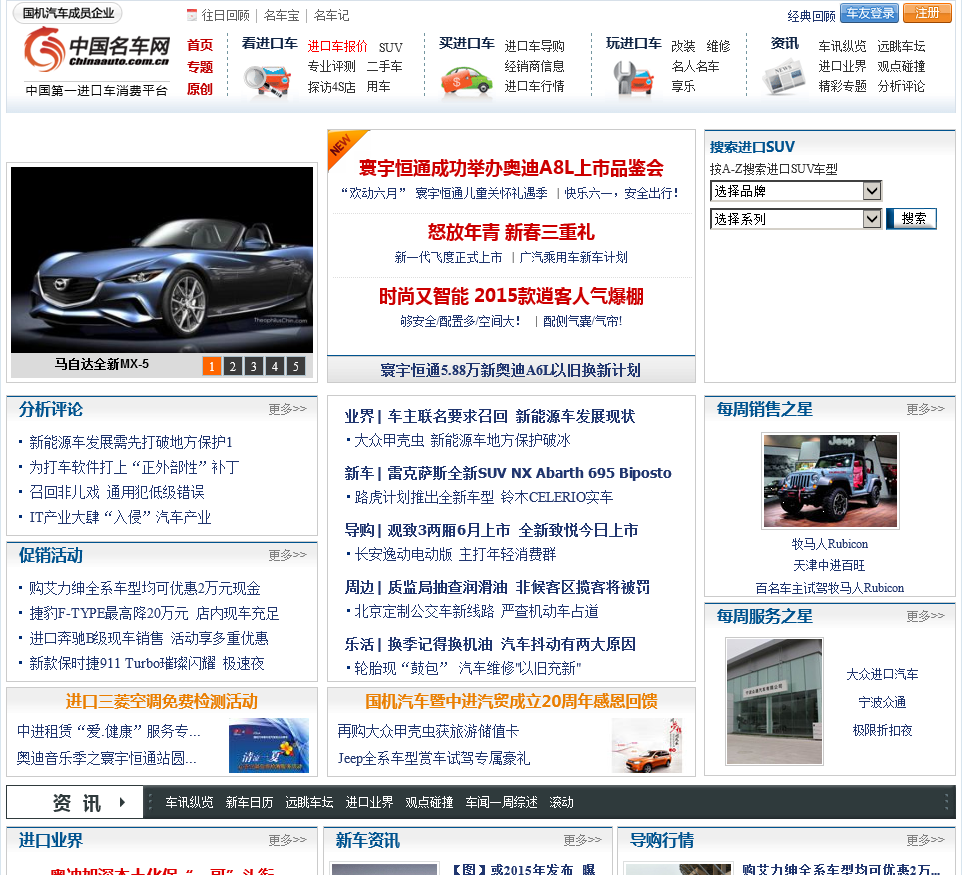Image resolution: width=962 pixels, height=875 pixels.
Task: Click the Mazda MX-5 carousel image
Action: click(x=162, y=260)
